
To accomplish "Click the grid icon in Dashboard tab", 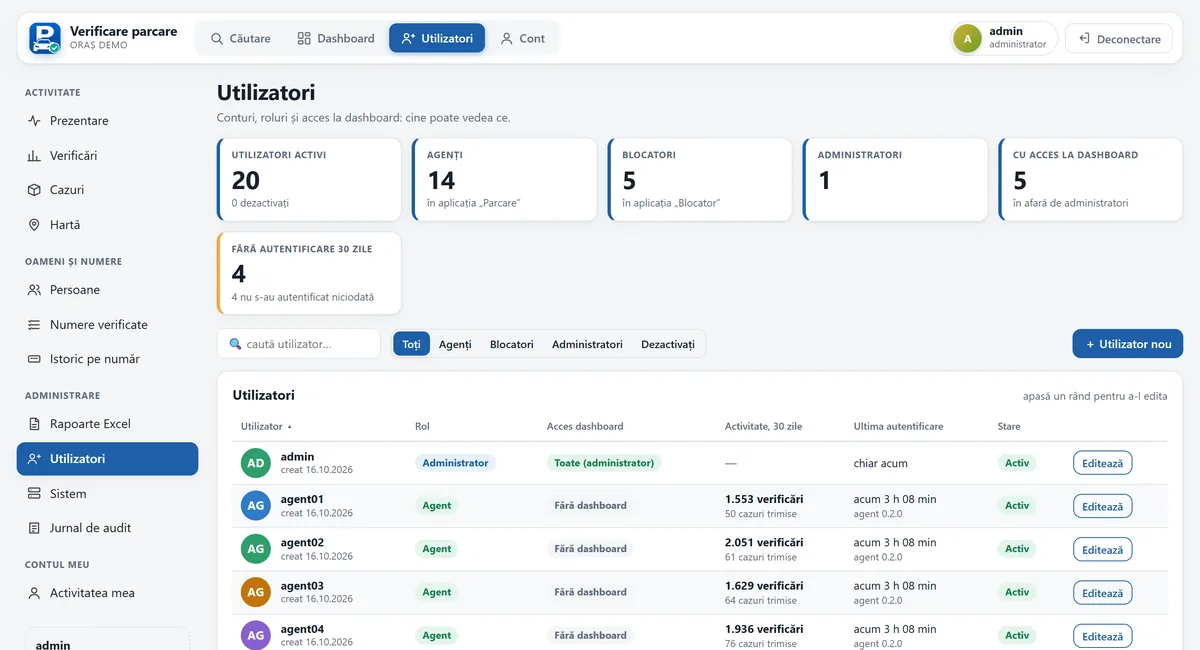I will pos(304,38).
